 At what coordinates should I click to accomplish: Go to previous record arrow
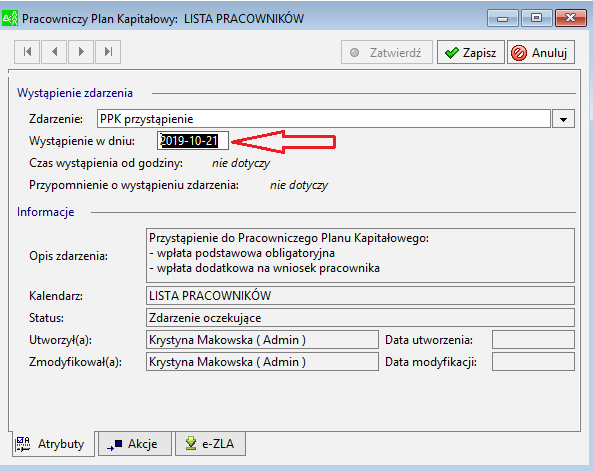pyautogui.click(x=54, y=52)
